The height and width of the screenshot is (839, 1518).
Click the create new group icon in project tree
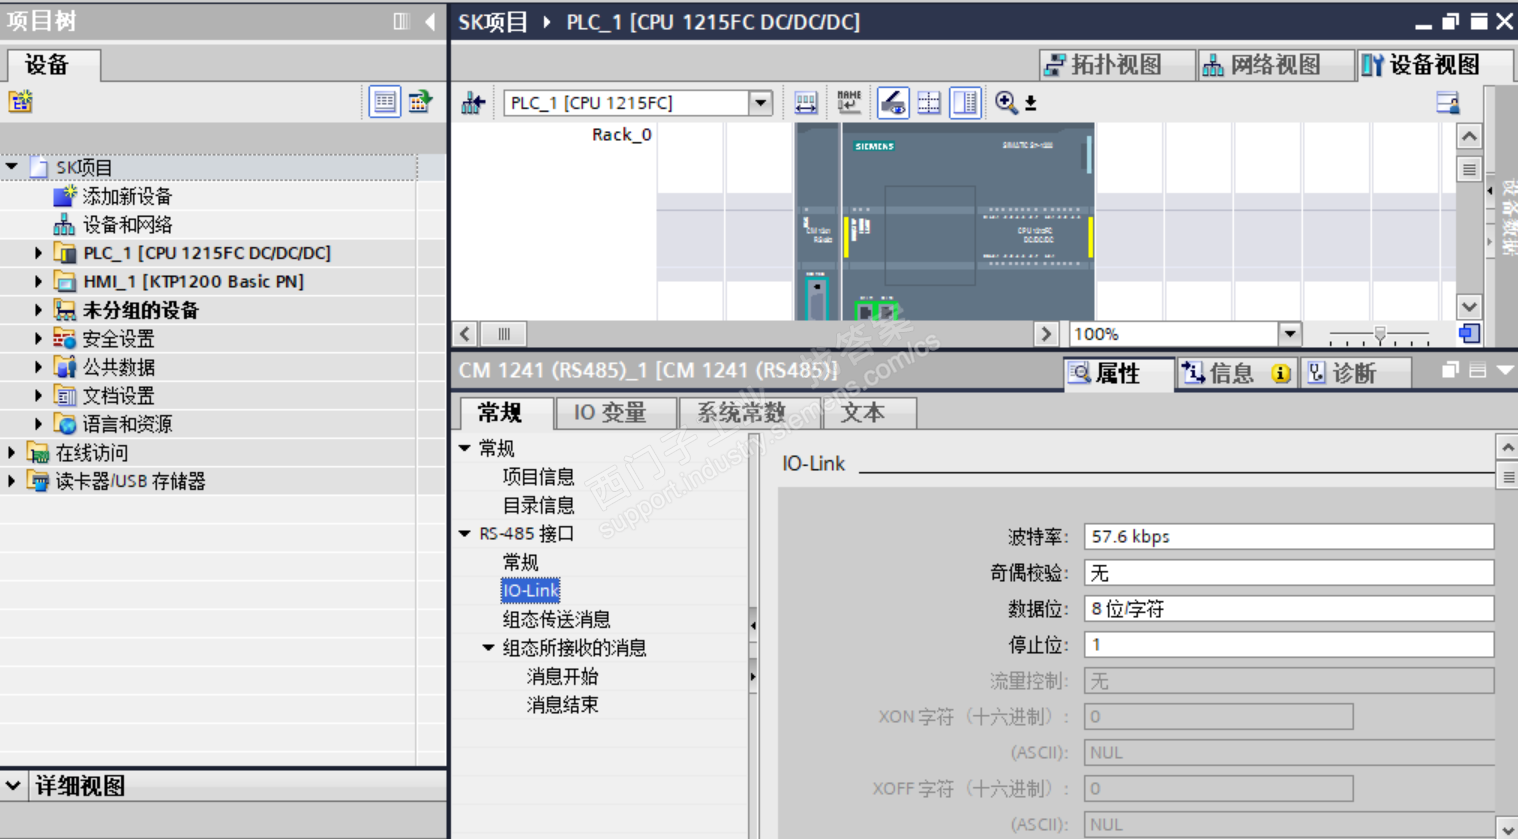point(20,101)
